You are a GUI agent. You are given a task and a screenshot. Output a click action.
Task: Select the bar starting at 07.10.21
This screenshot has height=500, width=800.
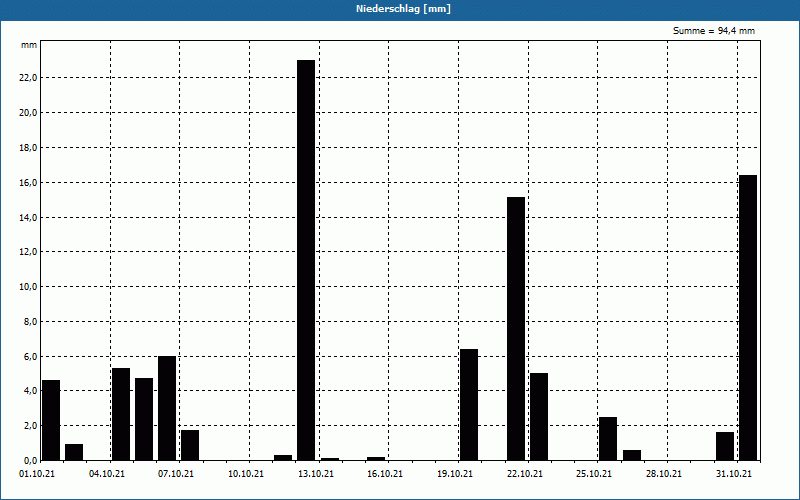click(190, 445)
